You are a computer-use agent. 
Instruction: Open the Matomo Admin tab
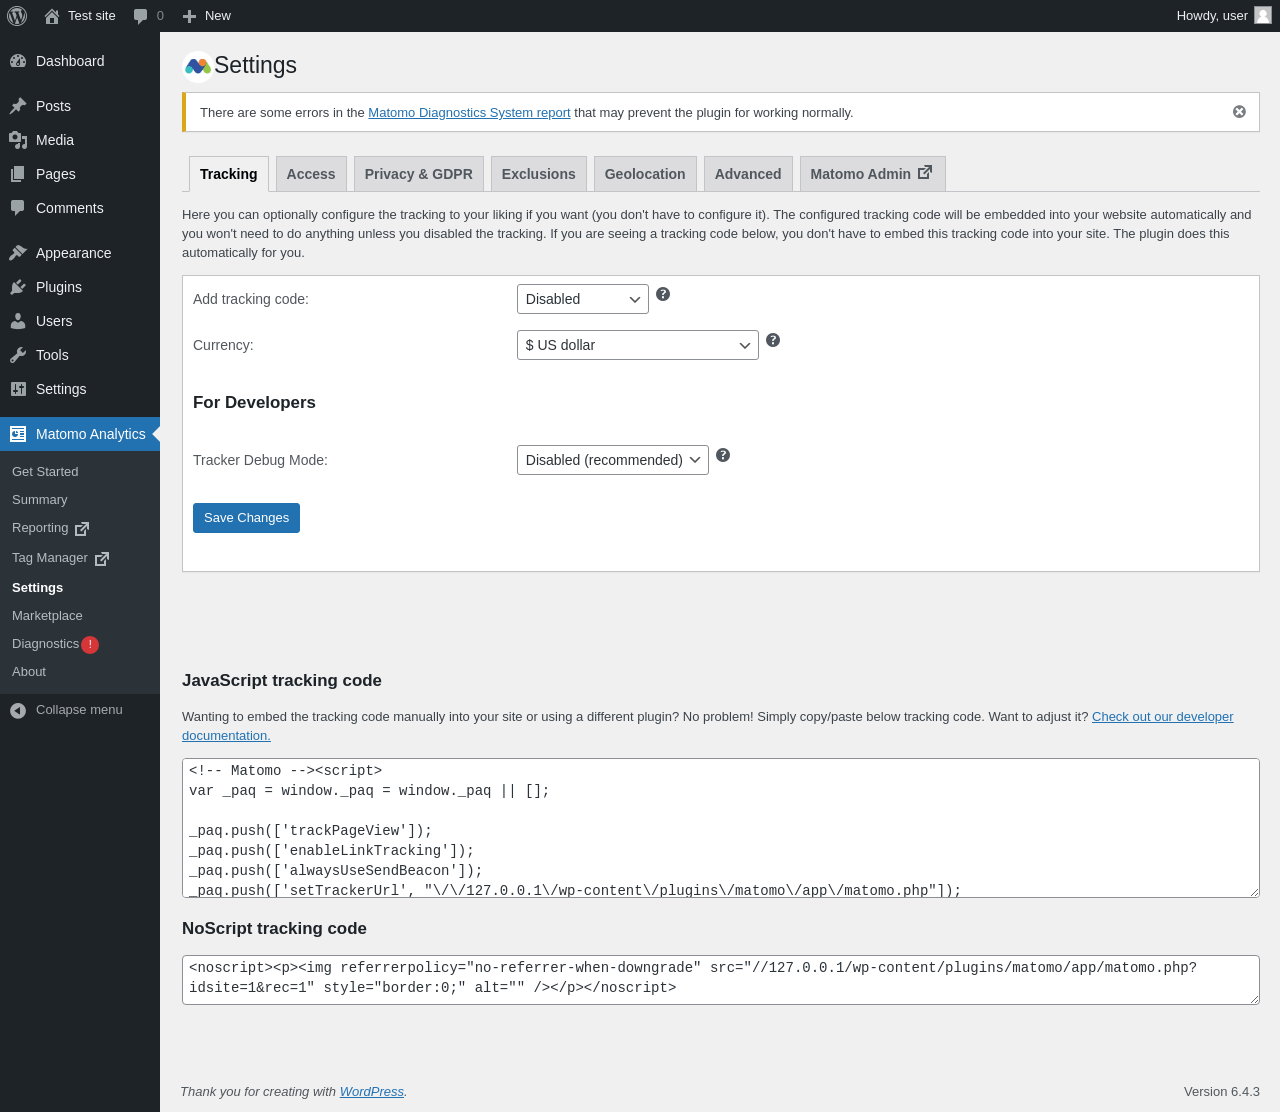pos(873,174)
